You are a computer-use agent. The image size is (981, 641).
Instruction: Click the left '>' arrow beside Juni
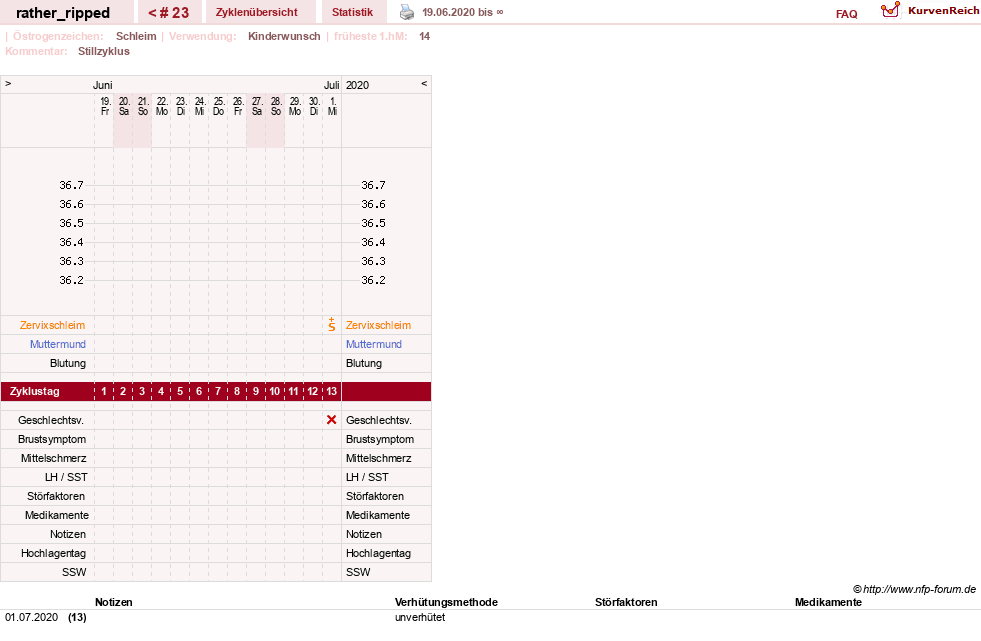tap(8, 84)
